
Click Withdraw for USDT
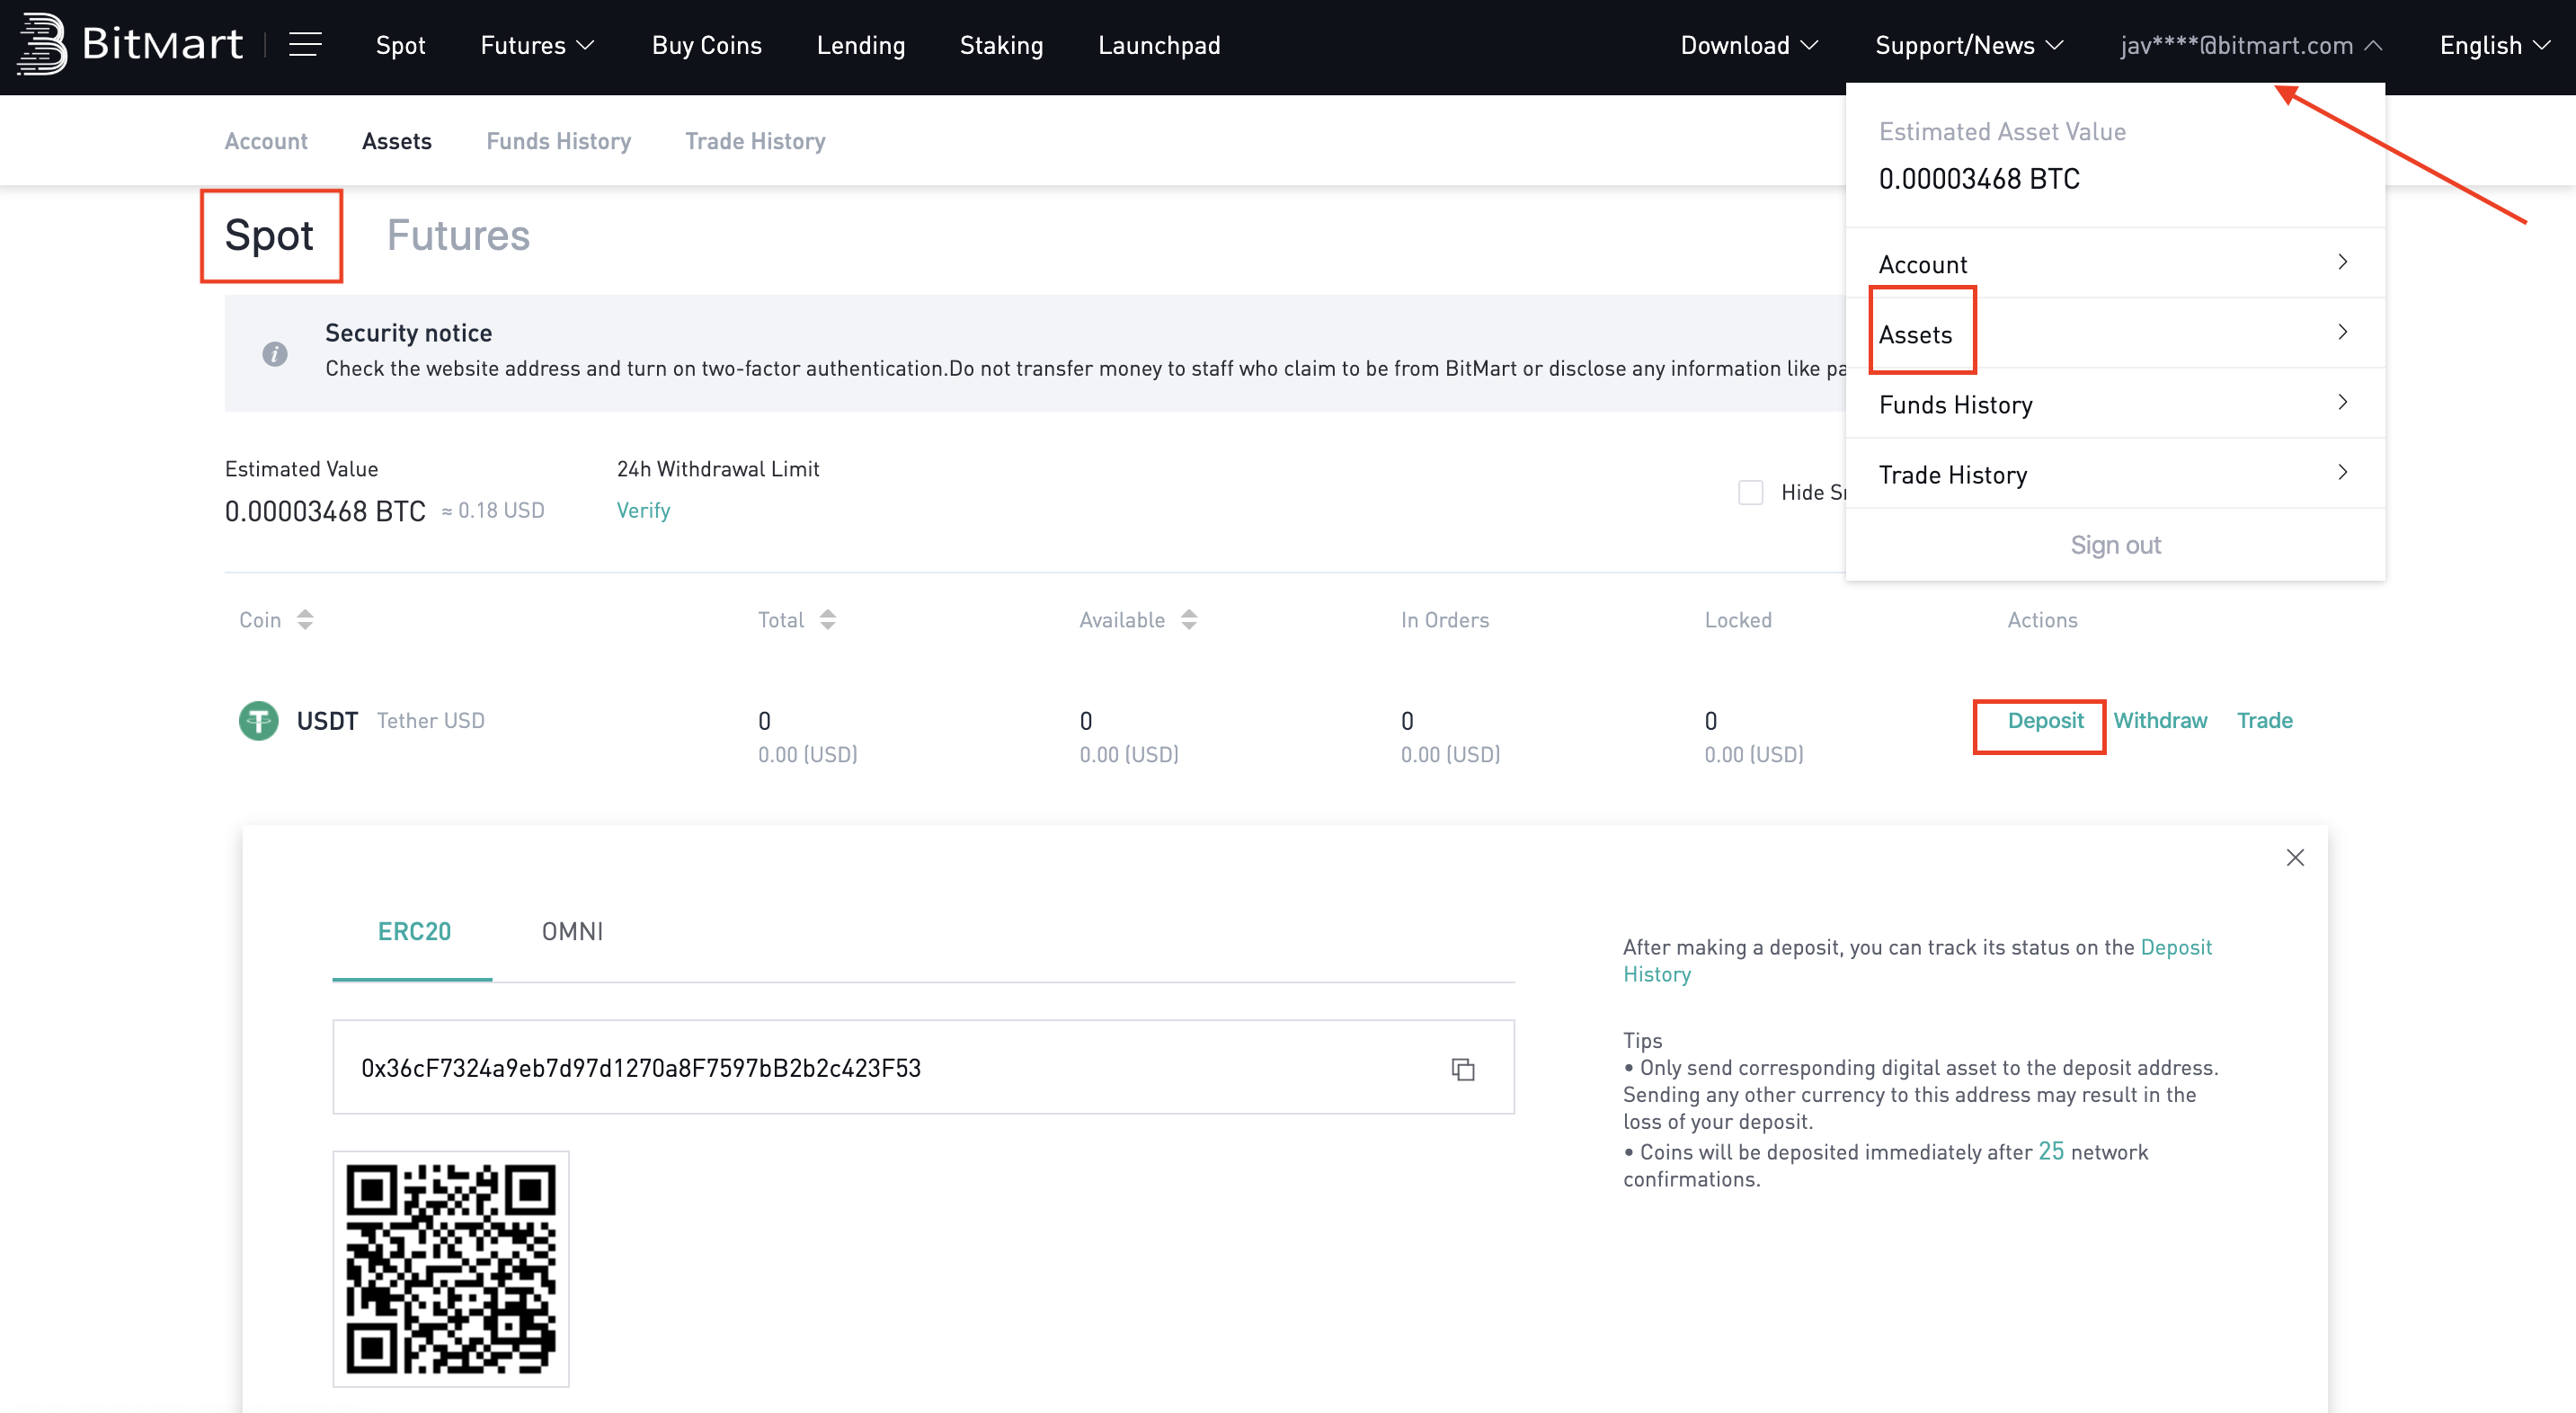click(2160, 720)
